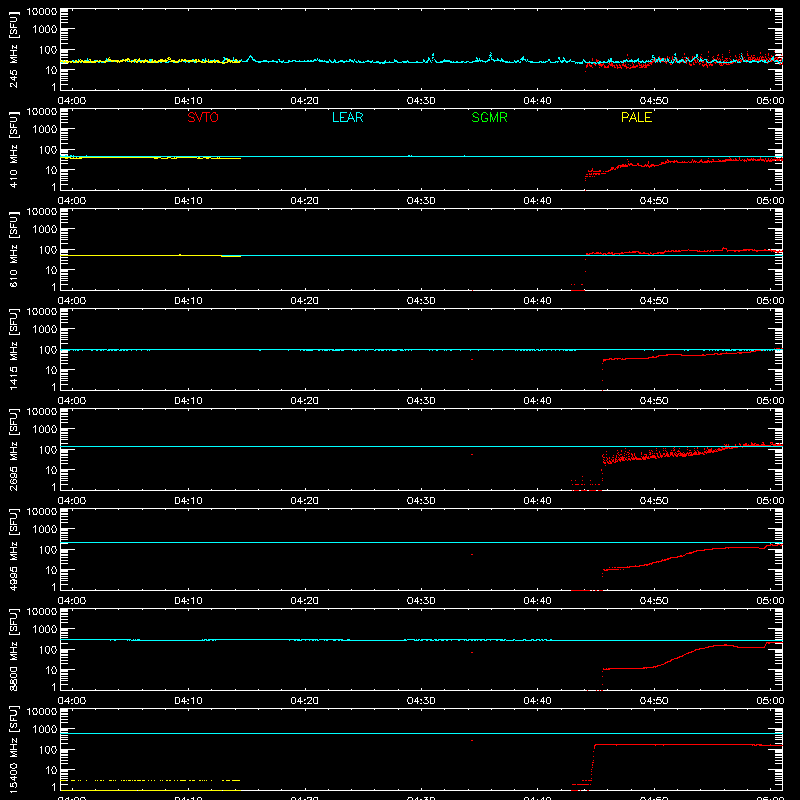The width and height of the screenshot is (800, 800).
Task: Click the green SGMR station legend label
Action: pyautogui.click(x=489, y=117)
